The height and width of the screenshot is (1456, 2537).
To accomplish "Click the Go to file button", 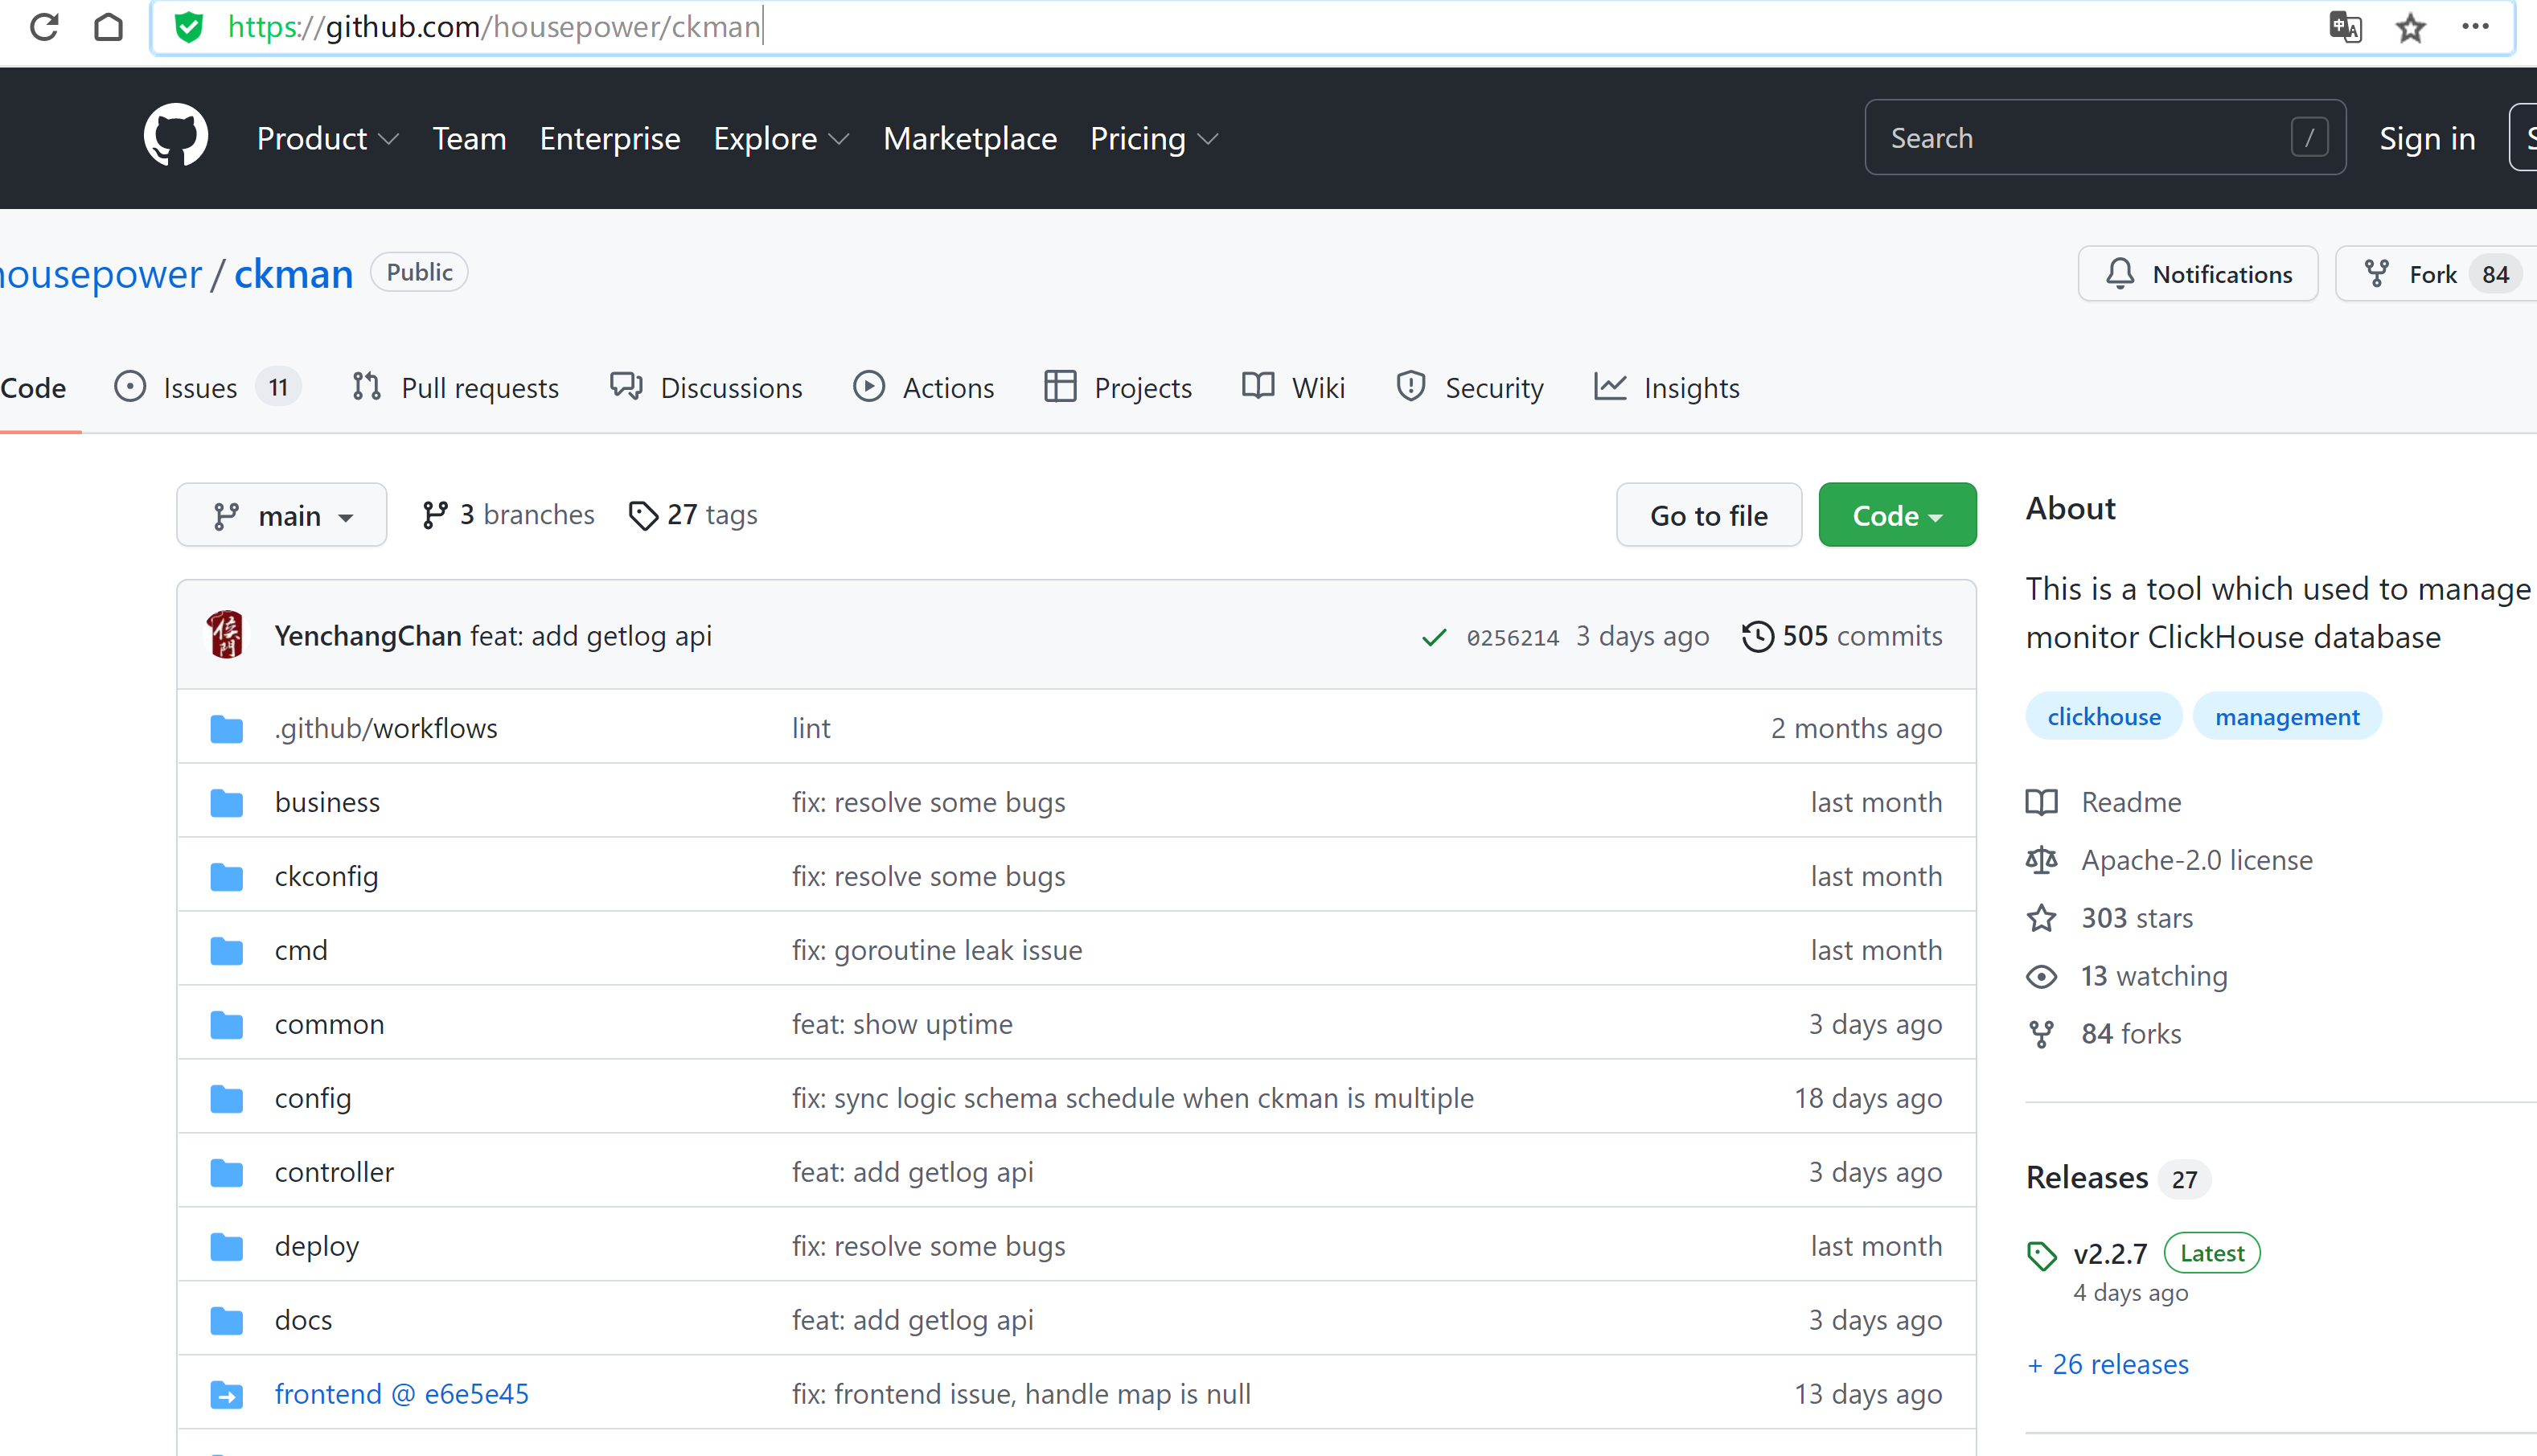I will pyautogui.click(x=1709, y=515).
